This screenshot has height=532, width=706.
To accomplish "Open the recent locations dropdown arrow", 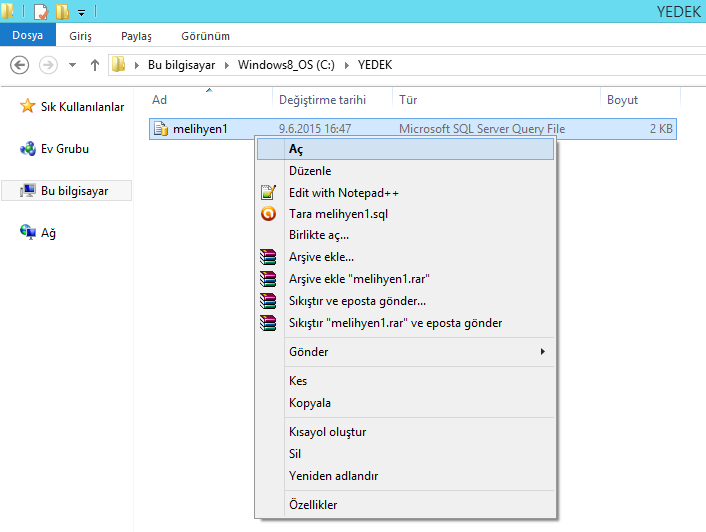I will coord(73,65).
